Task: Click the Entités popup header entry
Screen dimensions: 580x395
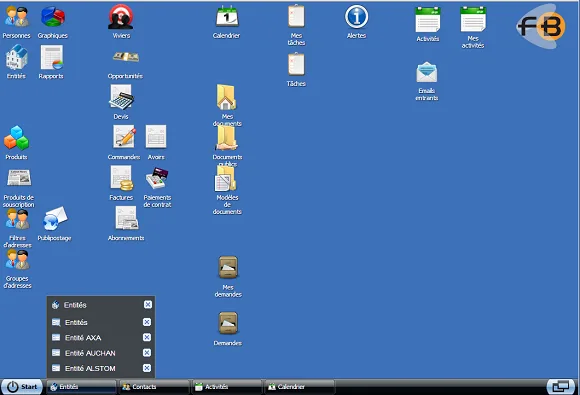Action: point(94,305)
